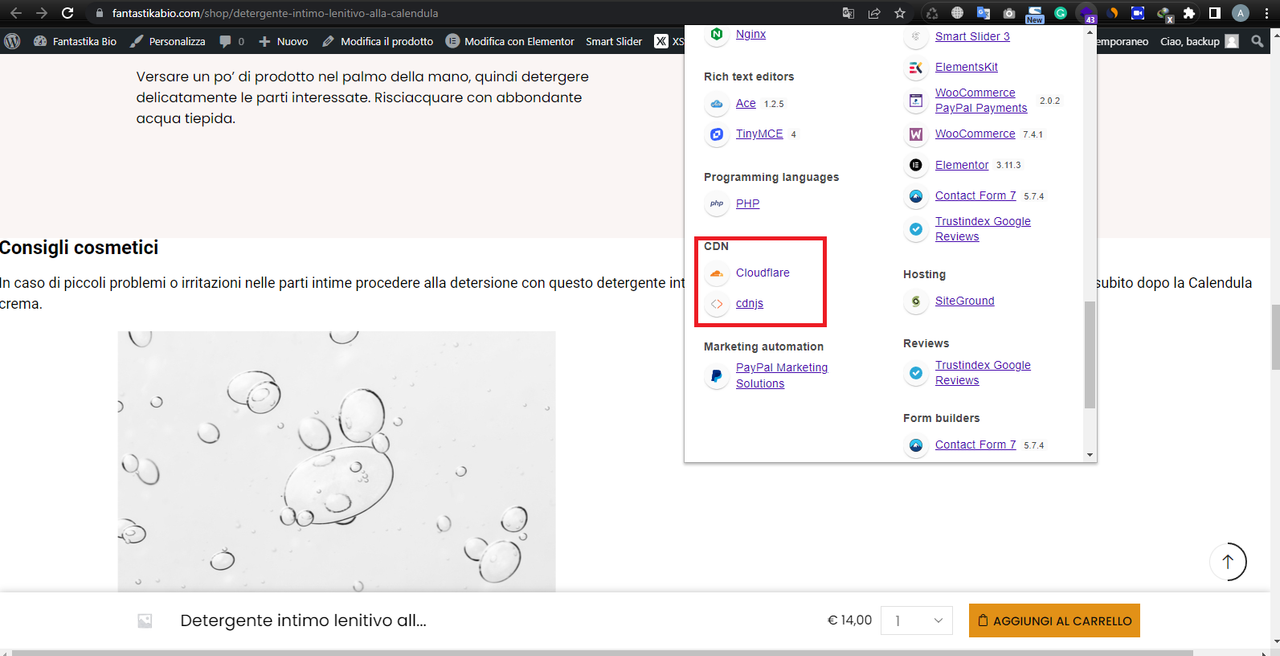The image size is (1280, 656).
Task: Bookmark this page with the star icon
Action: click(x=900, y=13)
